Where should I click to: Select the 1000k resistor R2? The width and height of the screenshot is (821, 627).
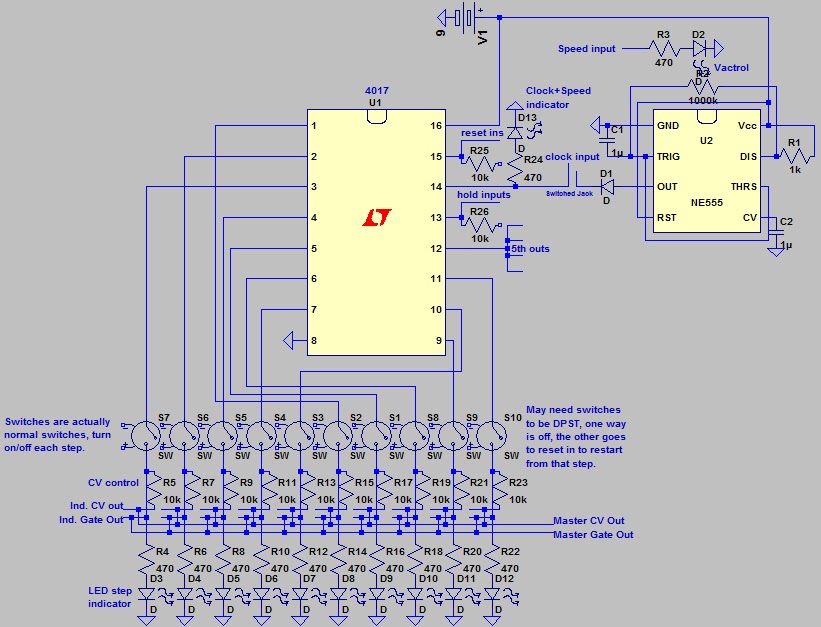point(703,87)
